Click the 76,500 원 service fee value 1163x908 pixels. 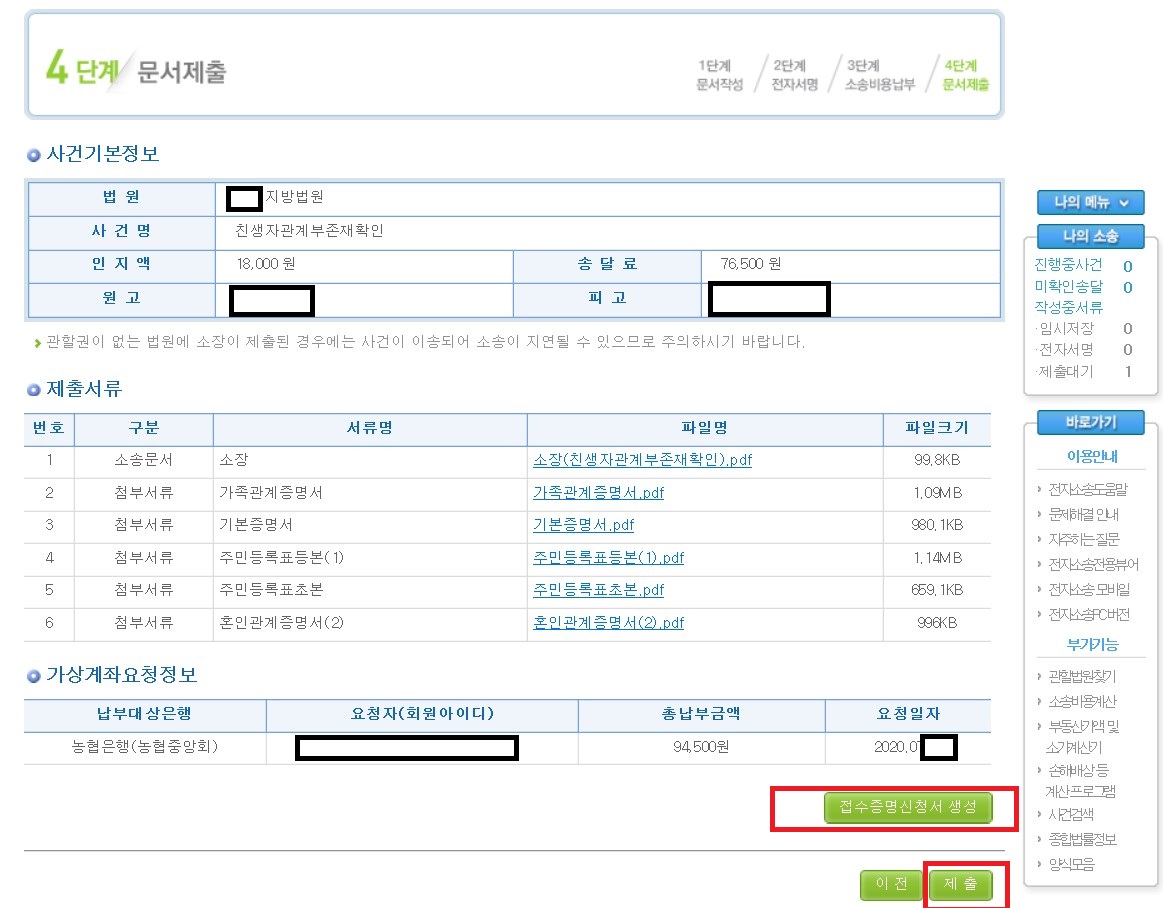click(750, 264)
